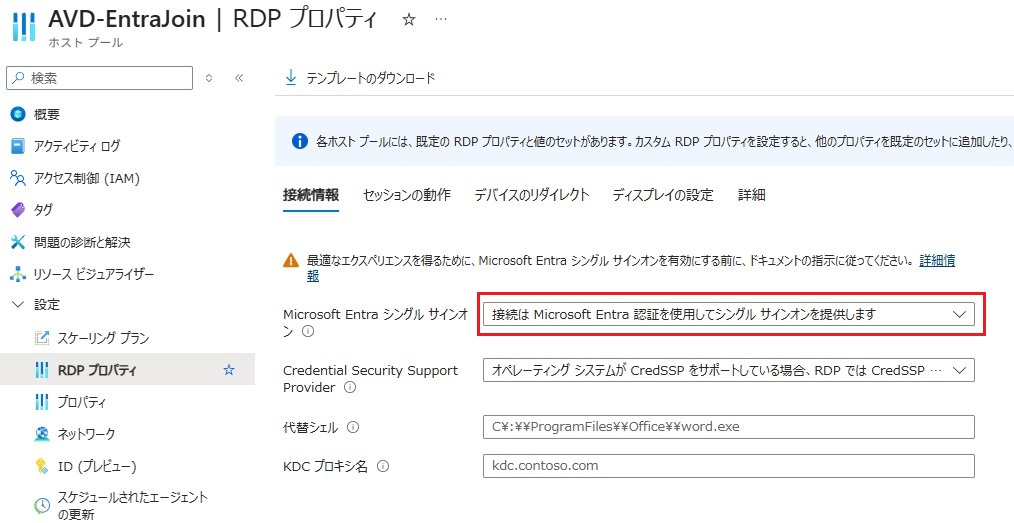Viewport: 1014px width, 523px height.
Task: Click the ネットワーク icon in sidebar
Action: (x=41, y=434)
